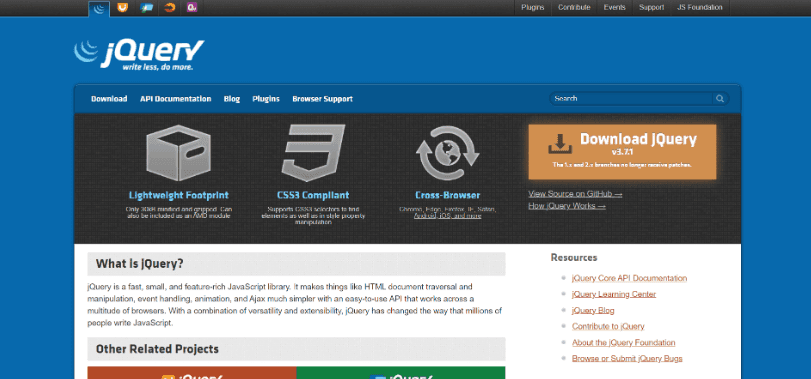Open jQuery Learning Center link
The width and height of the screenshot is (811, 379).
614,294
